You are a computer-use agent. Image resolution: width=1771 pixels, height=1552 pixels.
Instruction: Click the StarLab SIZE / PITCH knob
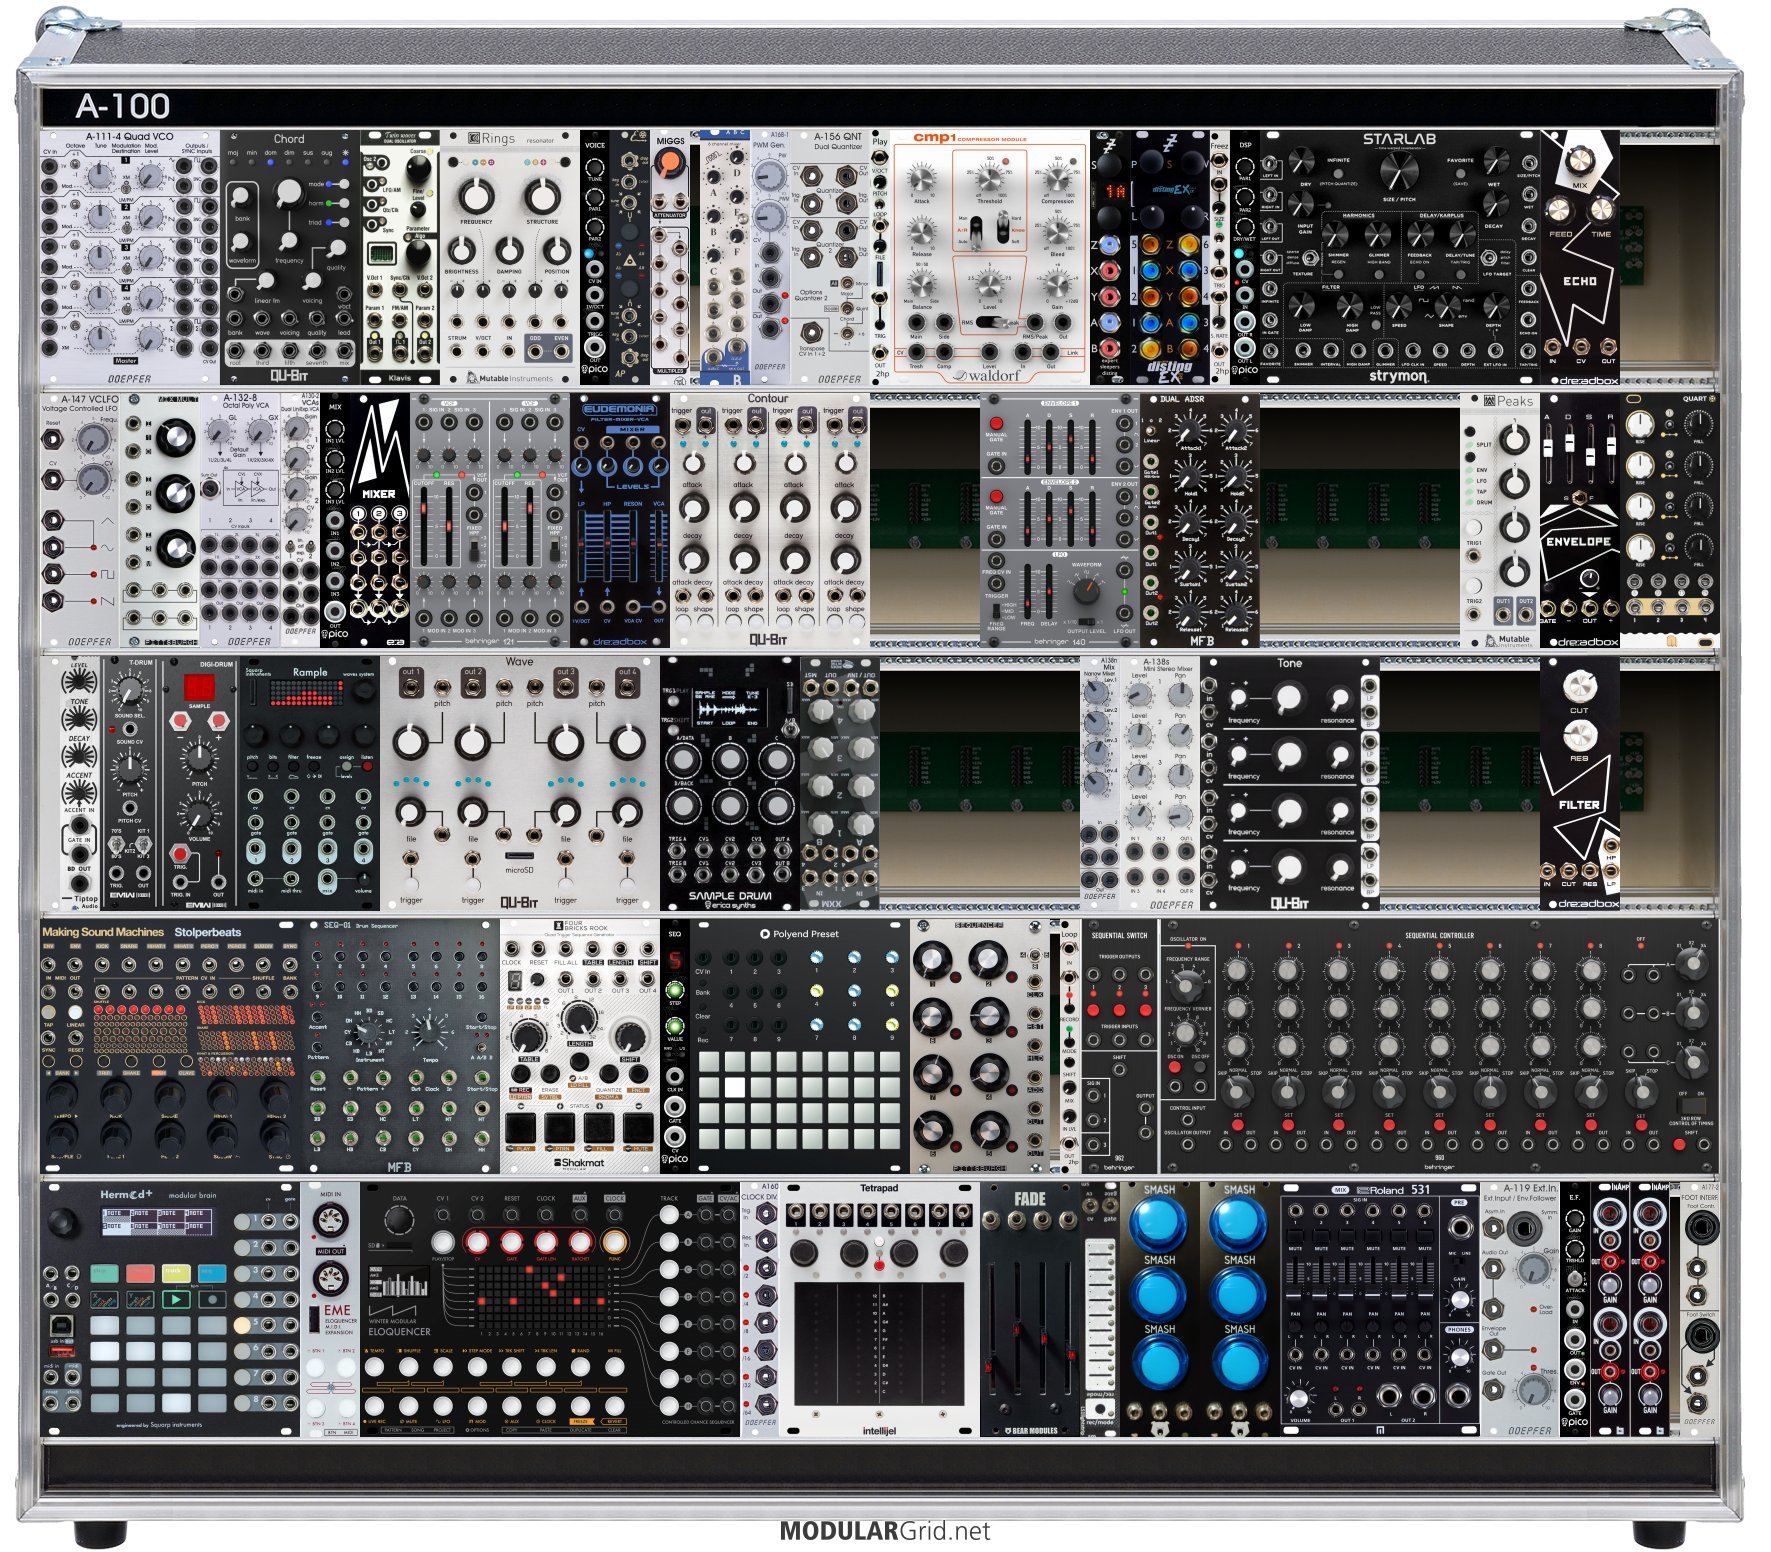pos(1398,169)
